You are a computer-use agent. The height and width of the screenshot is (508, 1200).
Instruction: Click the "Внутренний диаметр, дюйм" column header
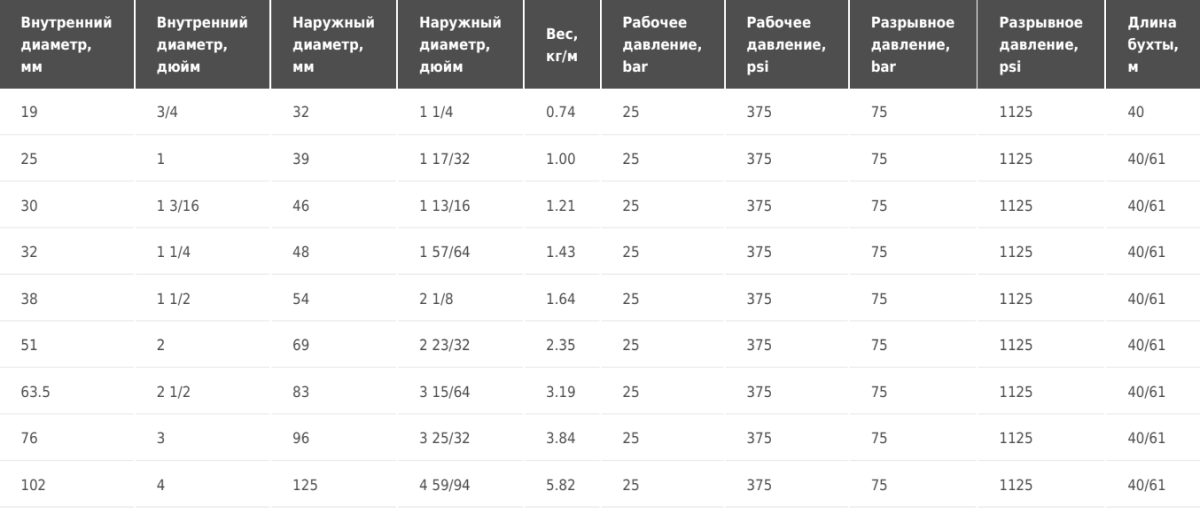[x=203, y=45]
